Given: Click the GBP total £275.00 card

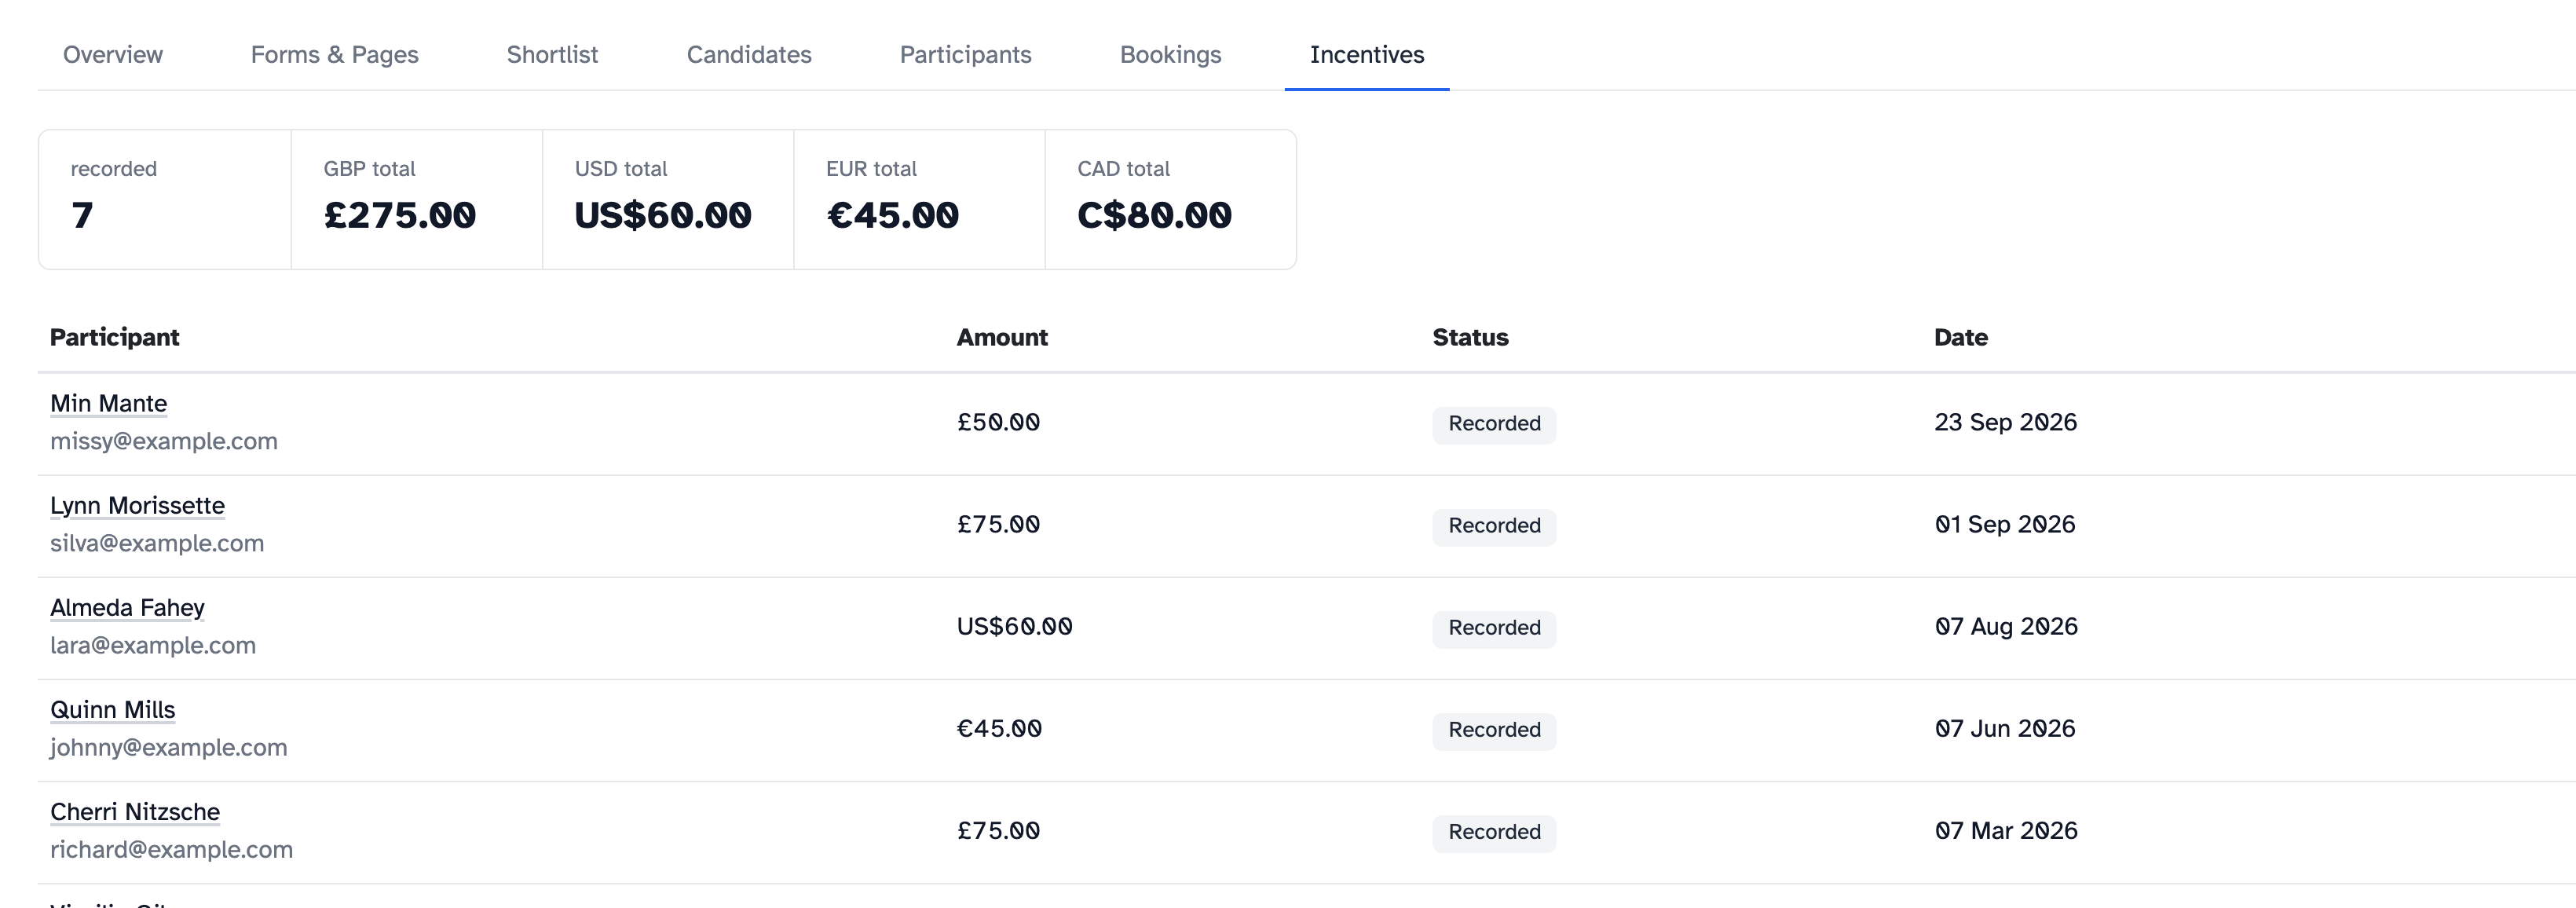Looking at the screenshot, I should tap(417, 199).
